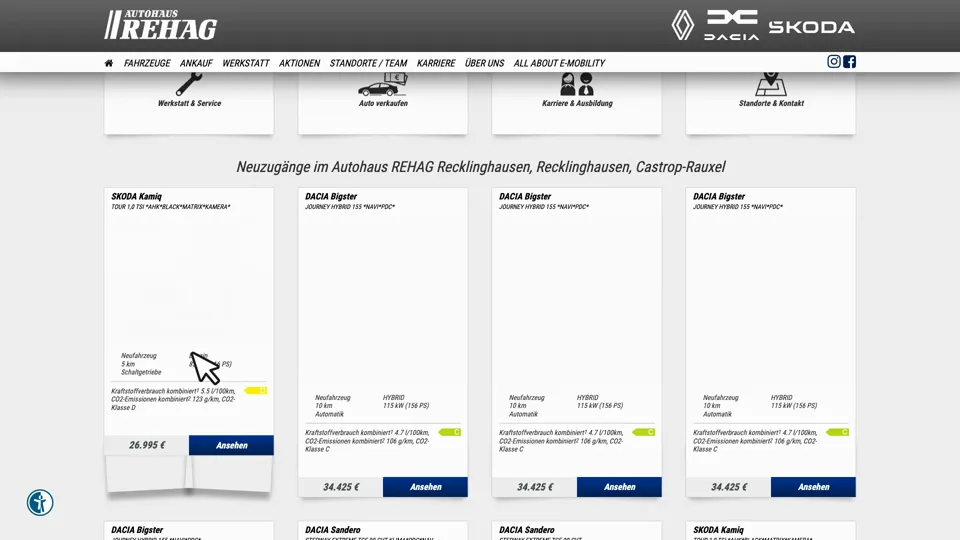Click Ansehen on the second card, first Dacia Bigster
This screenshot has width=960, height=540.
[426, 487]
